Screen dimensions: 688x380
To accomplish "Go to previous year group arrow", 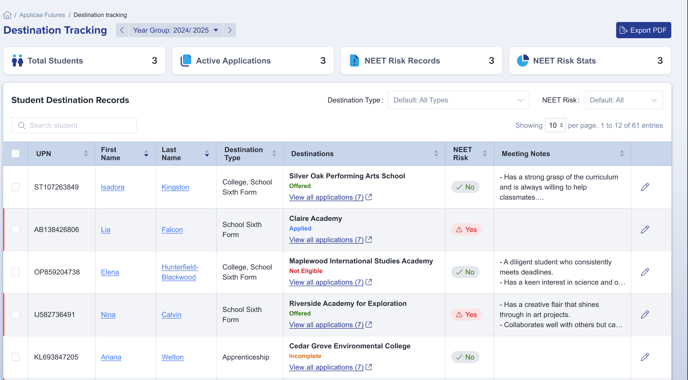I will pos(122,30).
